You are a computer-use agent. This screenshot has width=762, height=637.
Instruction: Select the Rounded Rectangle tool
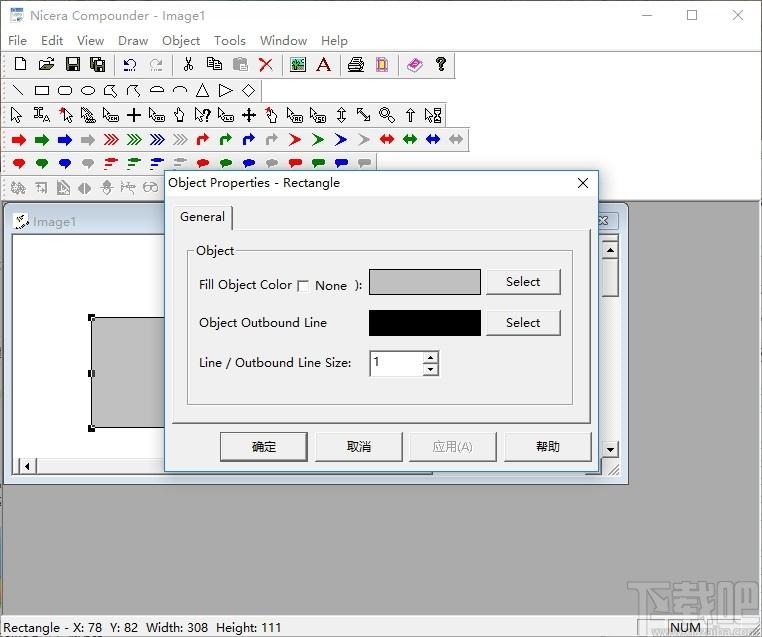tap(65, 90)
